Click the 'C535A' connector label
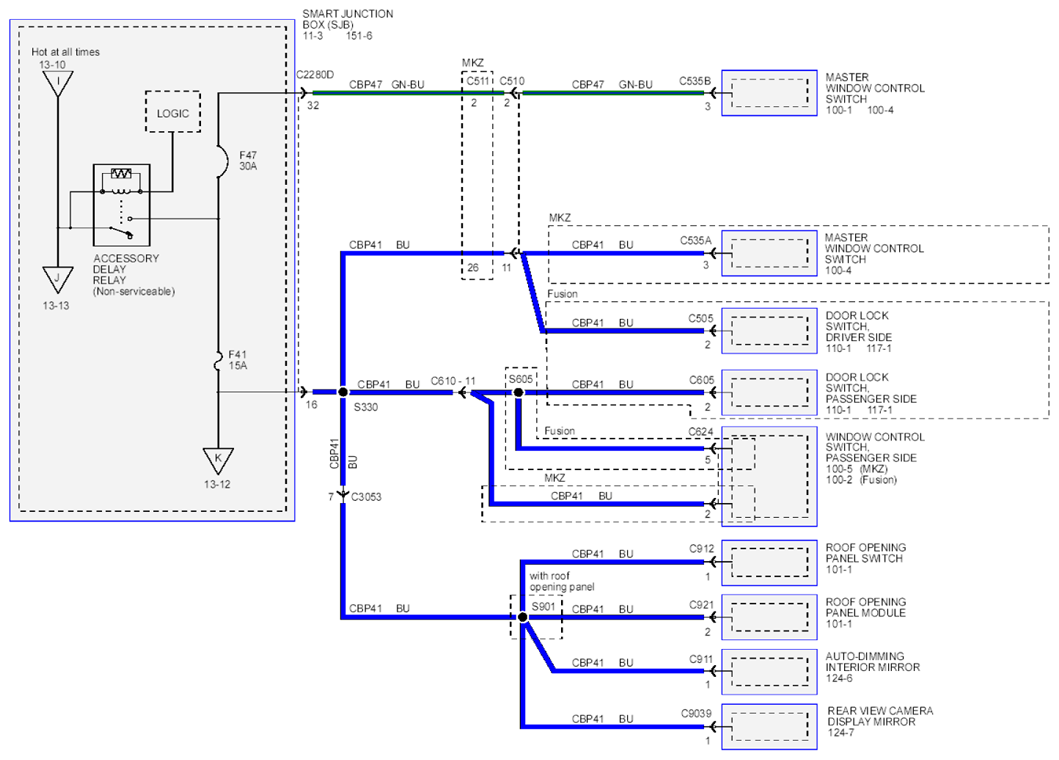 [696, 240]
